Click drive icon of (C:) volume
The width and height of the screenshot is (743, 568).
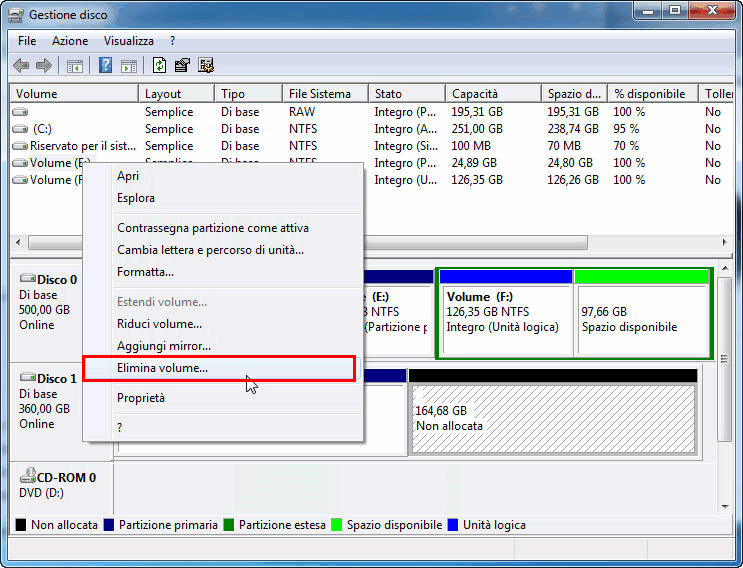click(x=20, y=129)
